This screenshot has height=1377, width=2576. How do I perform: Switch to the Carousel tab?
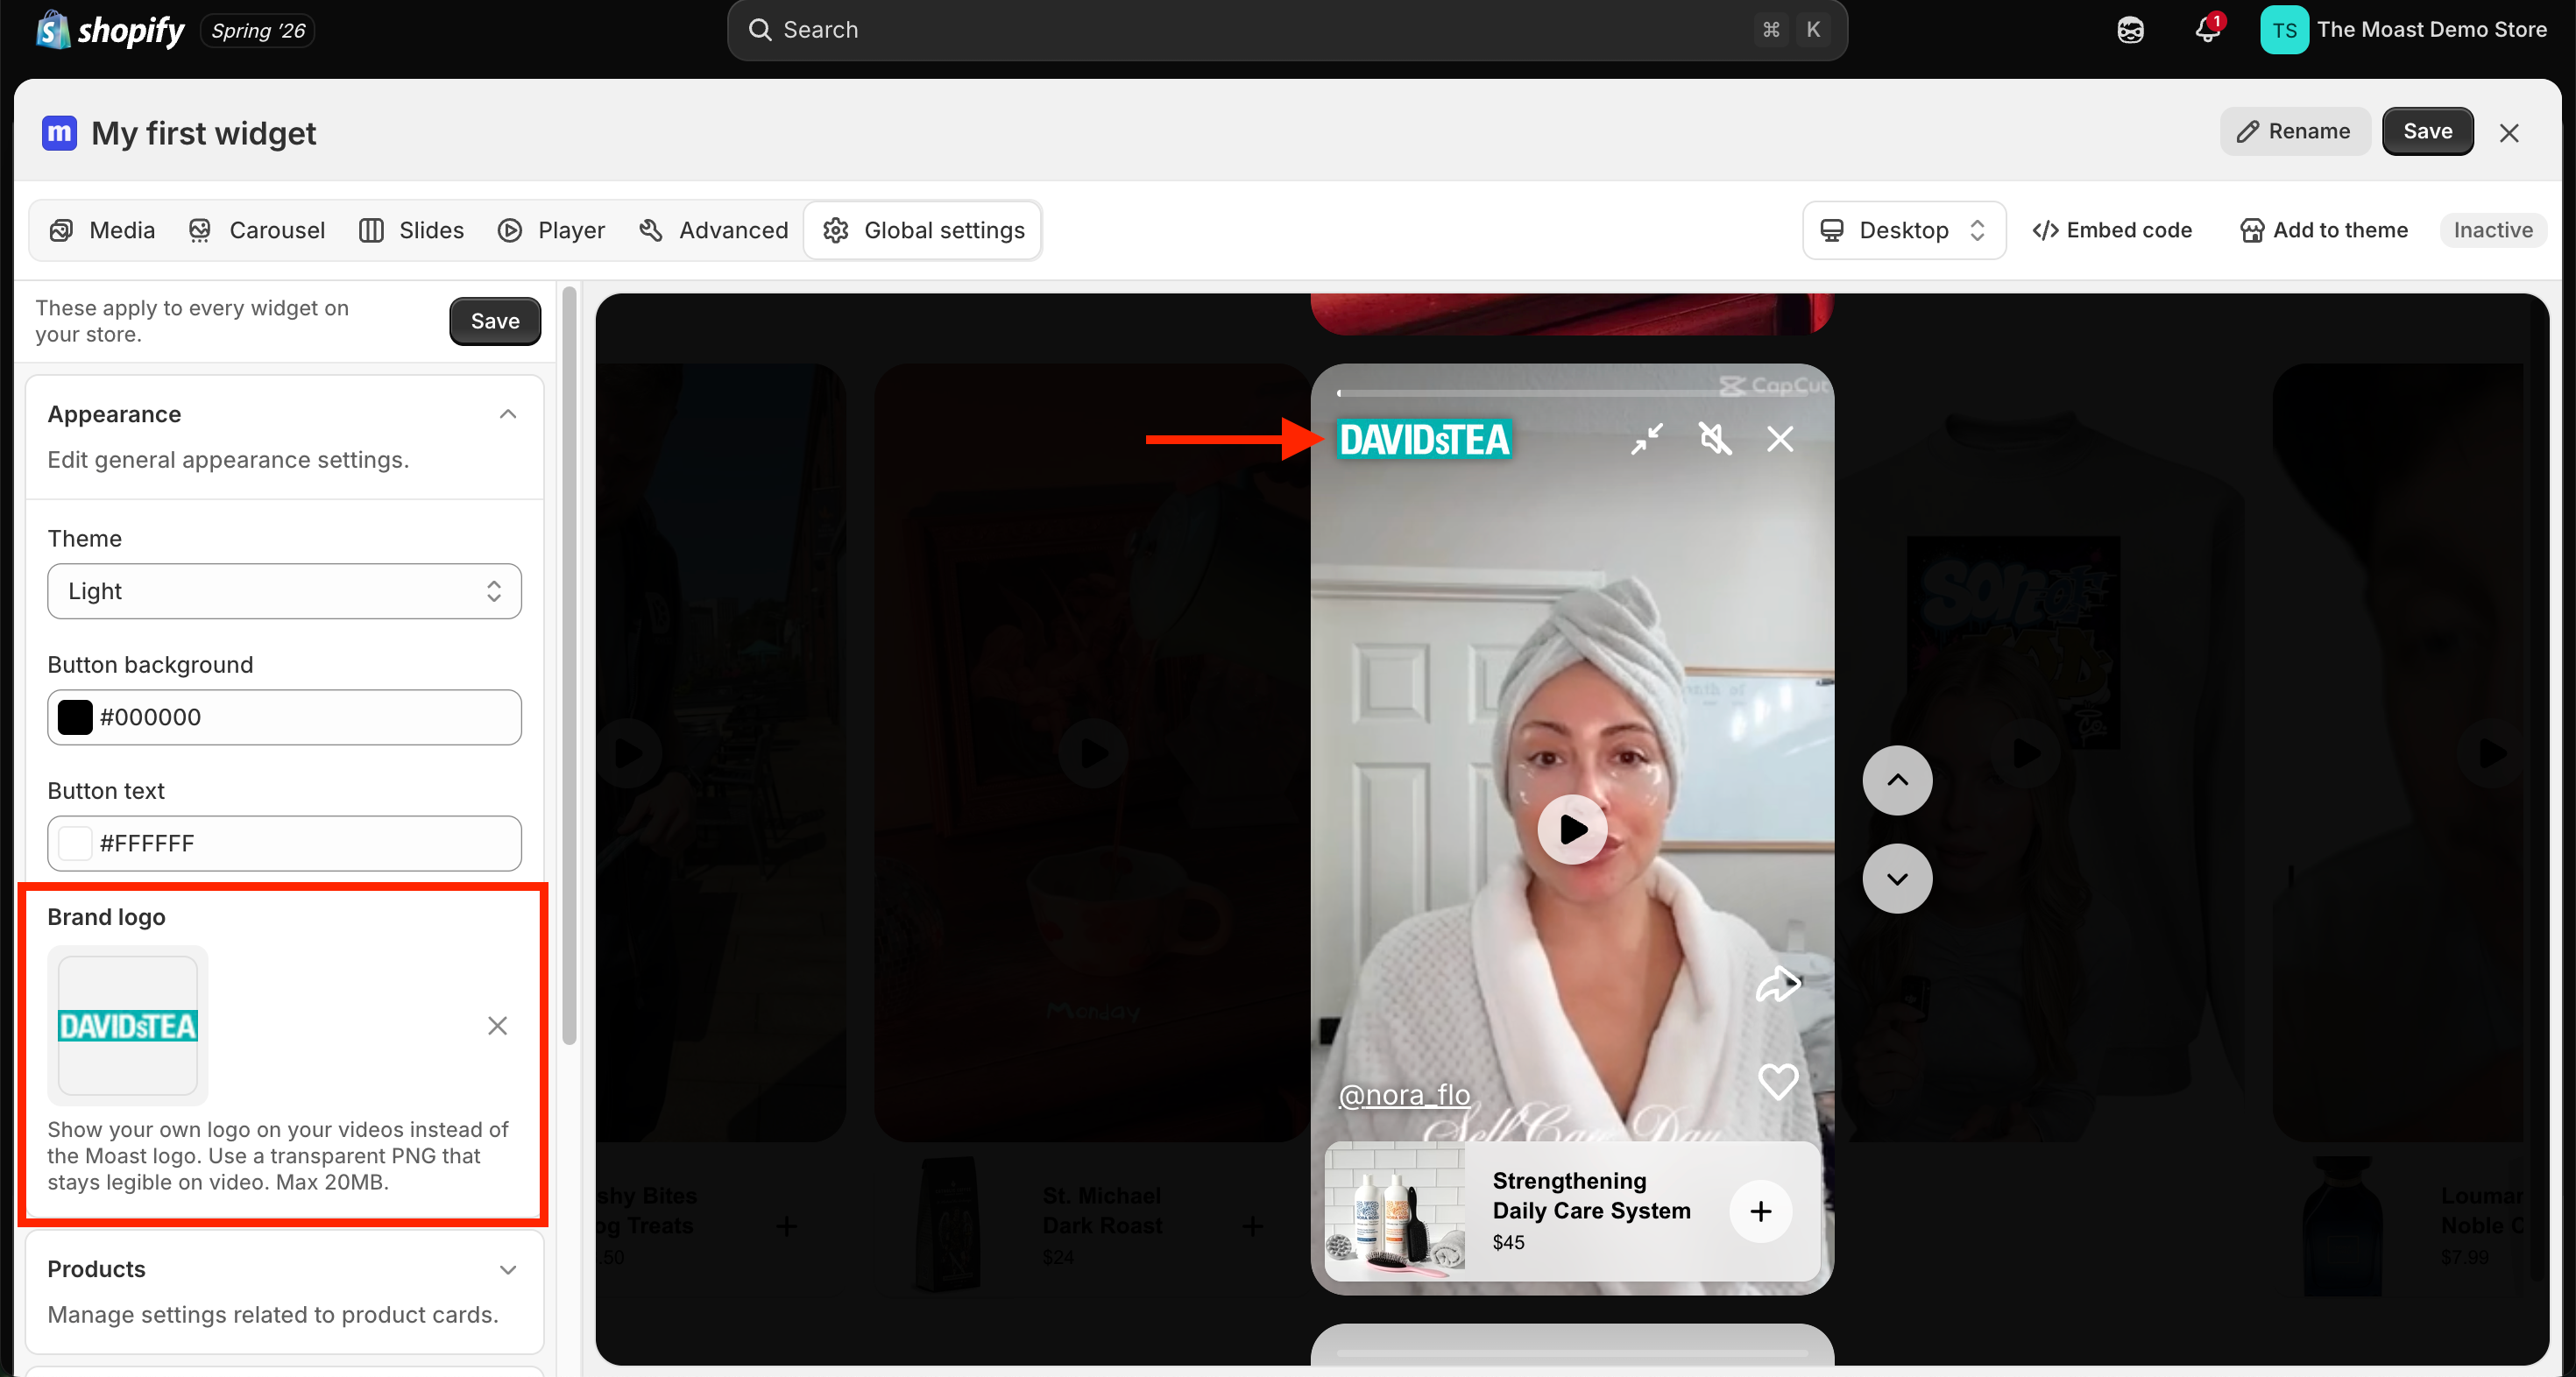tap(257, 230)
